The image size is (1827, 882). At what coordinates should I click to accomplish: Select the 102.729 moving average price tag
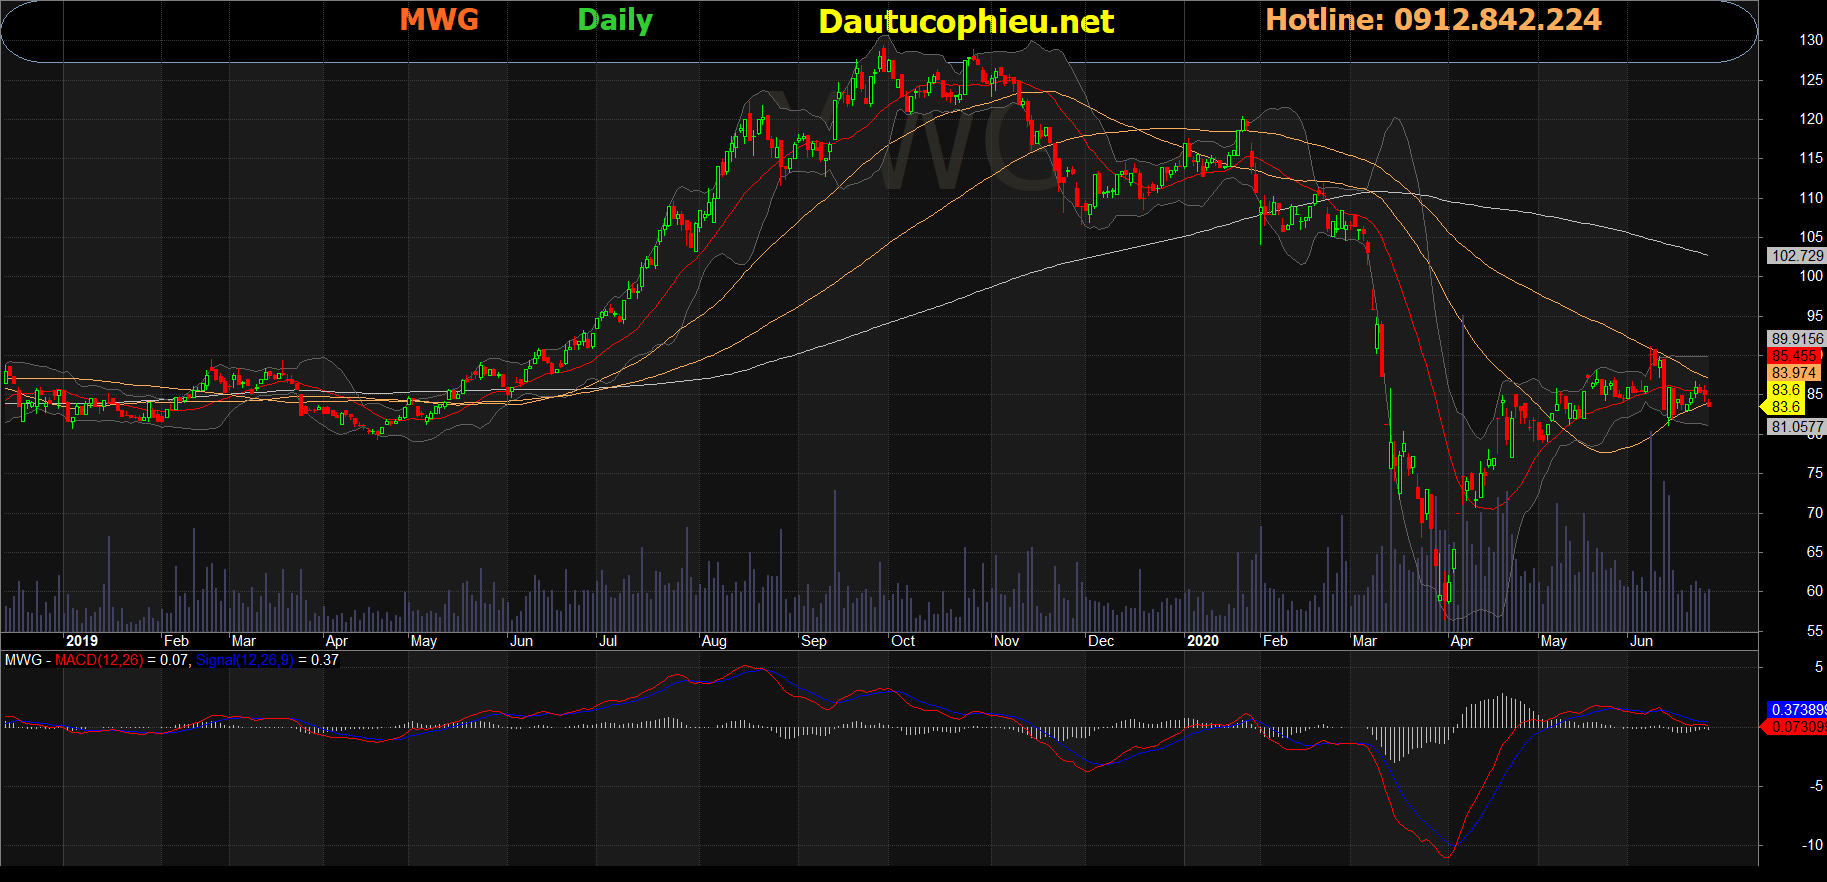(x=1796, y=256)
